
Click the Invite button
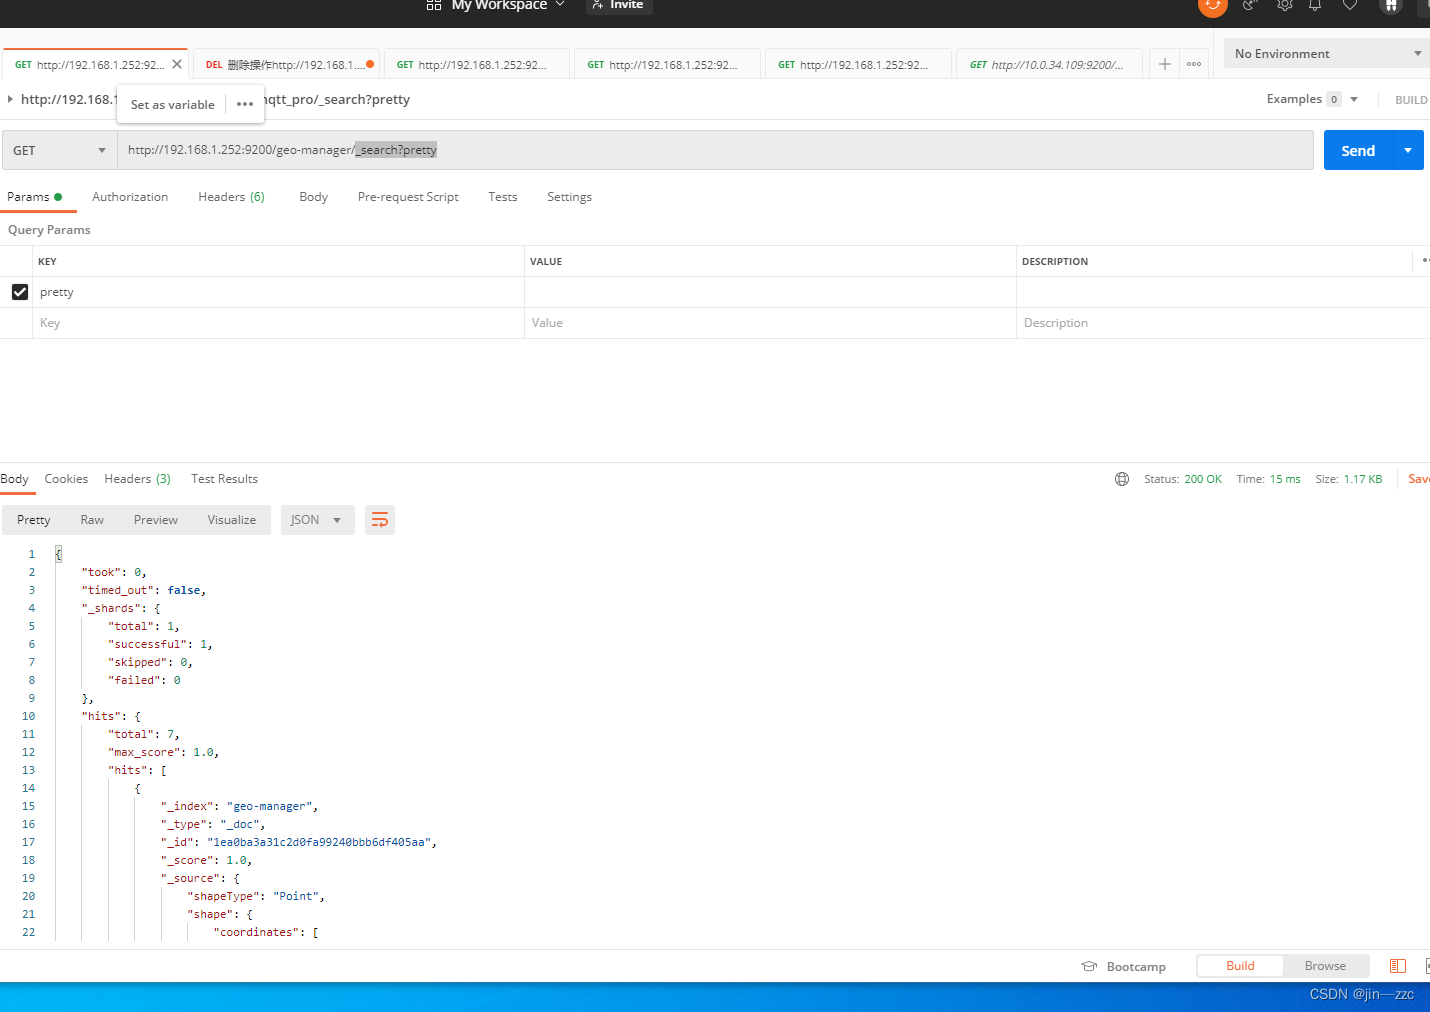click(x=619, y=5)
